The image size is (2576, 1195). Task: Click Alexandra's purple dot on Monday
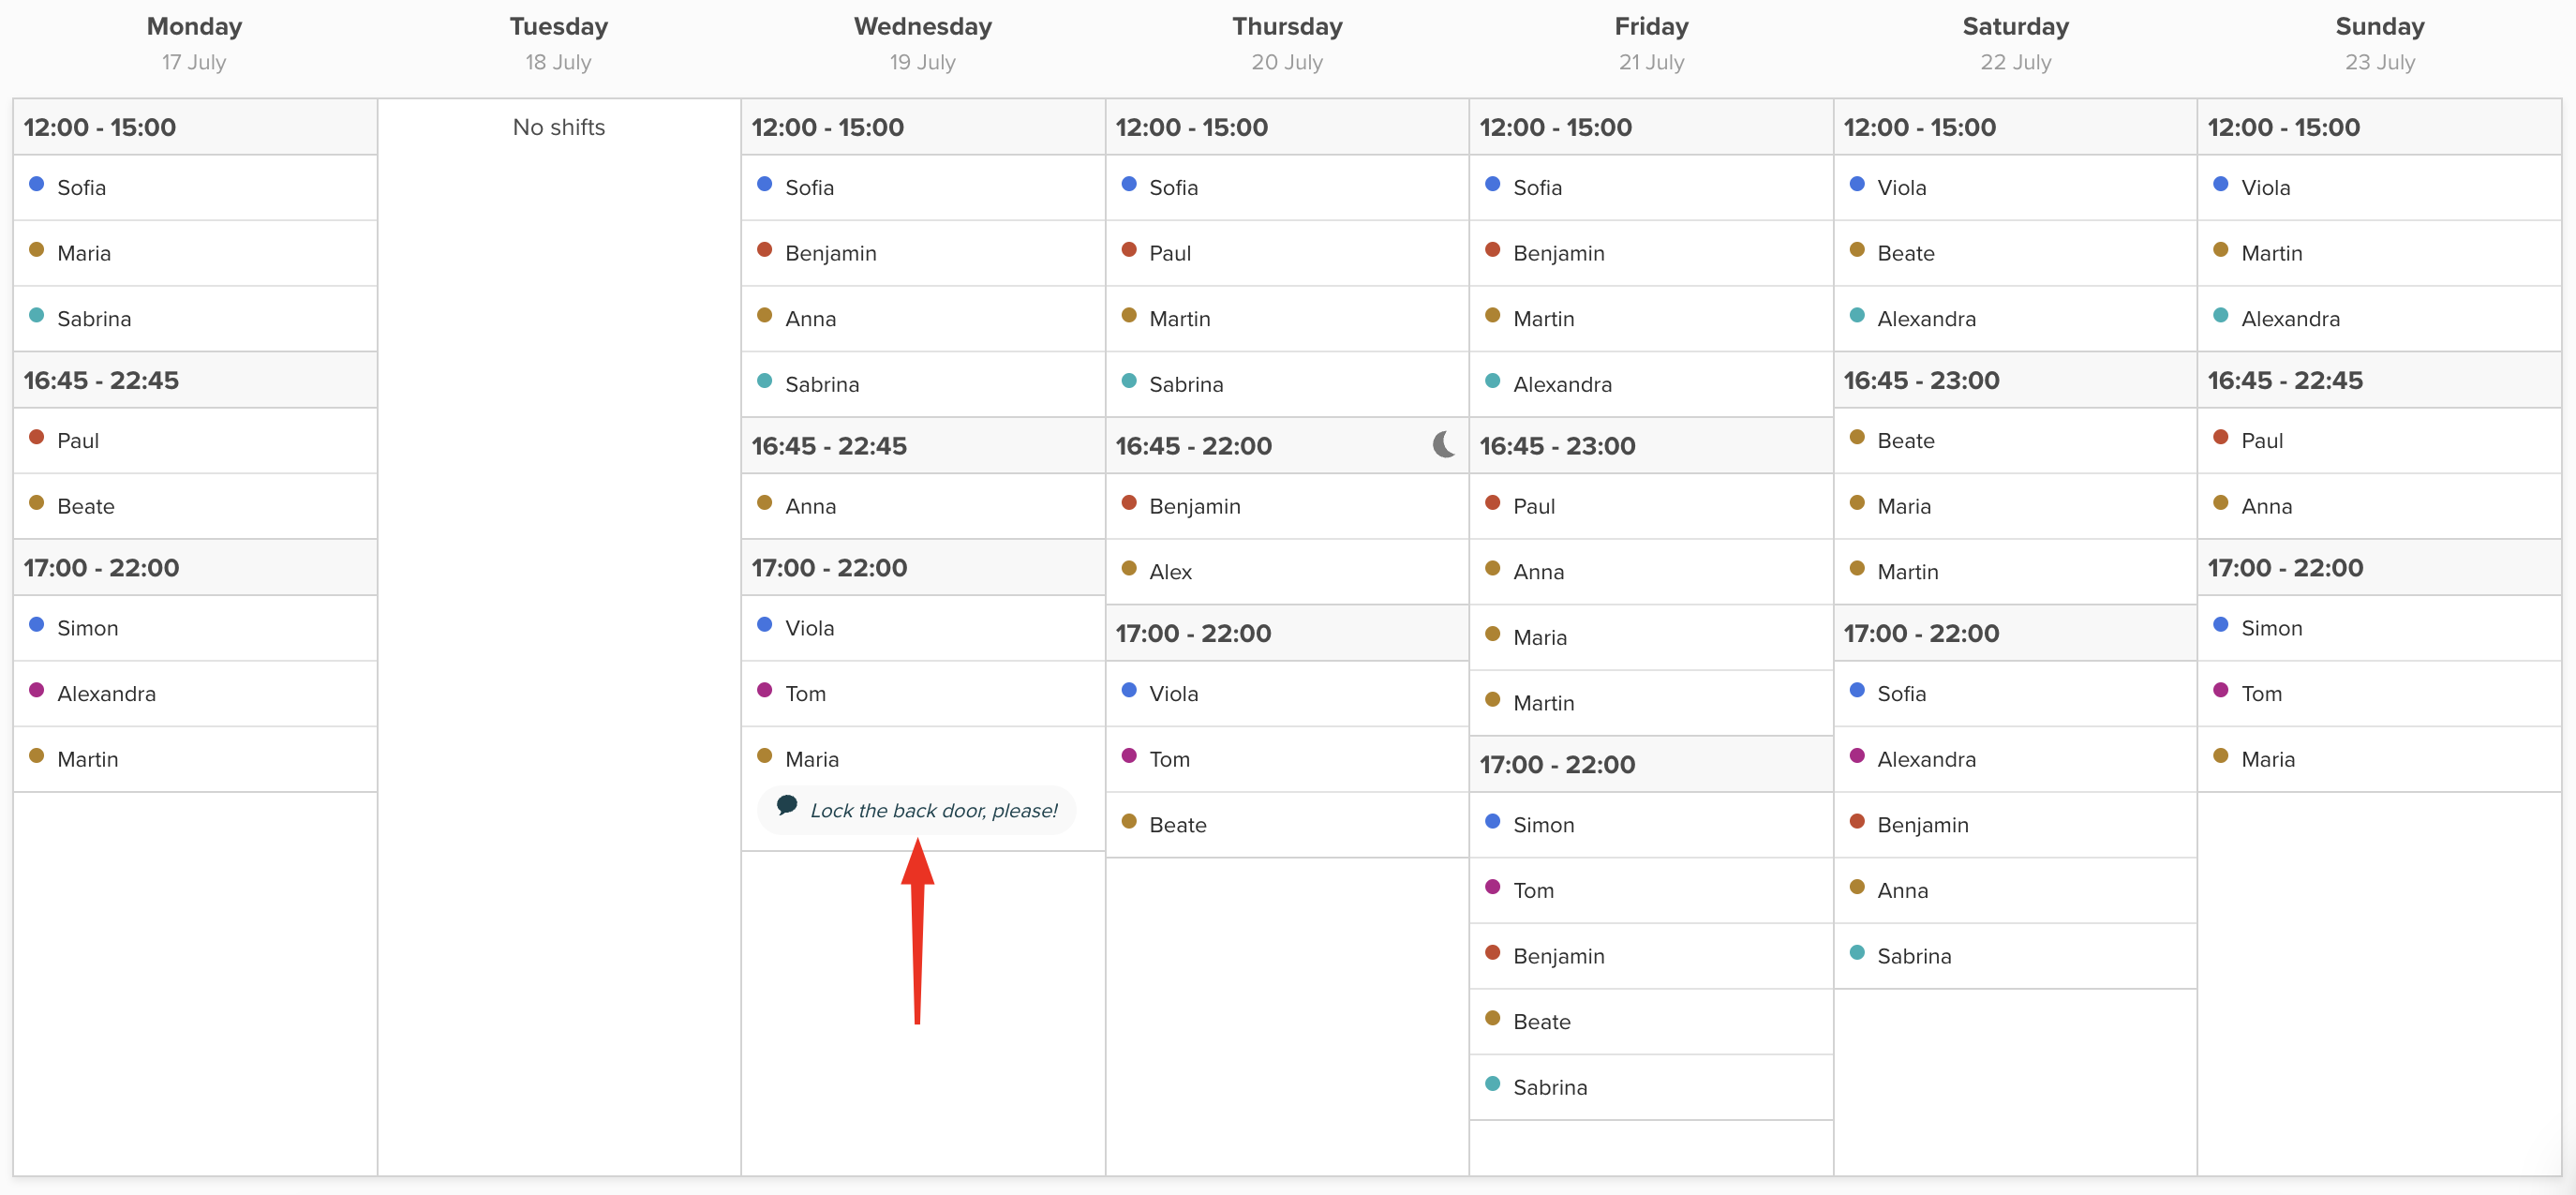[x=37, y=690]
